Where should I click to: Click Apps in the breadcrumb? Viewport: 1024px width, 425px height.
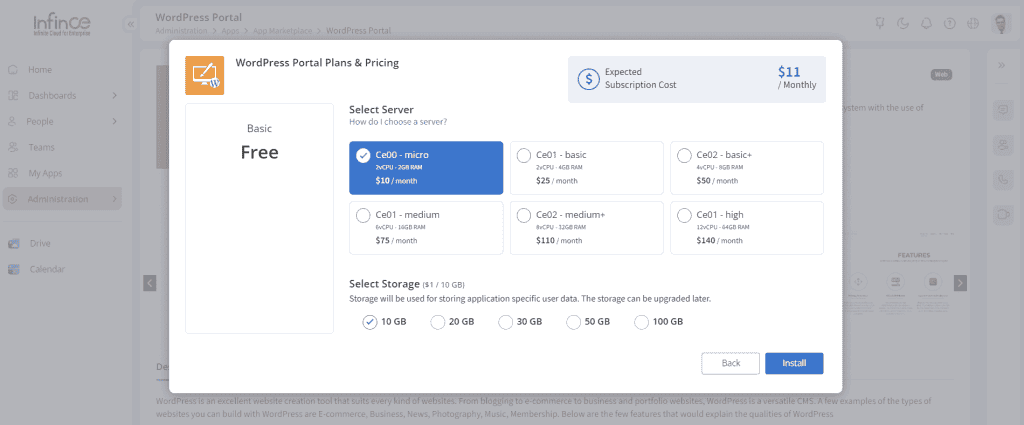(230, 30)
